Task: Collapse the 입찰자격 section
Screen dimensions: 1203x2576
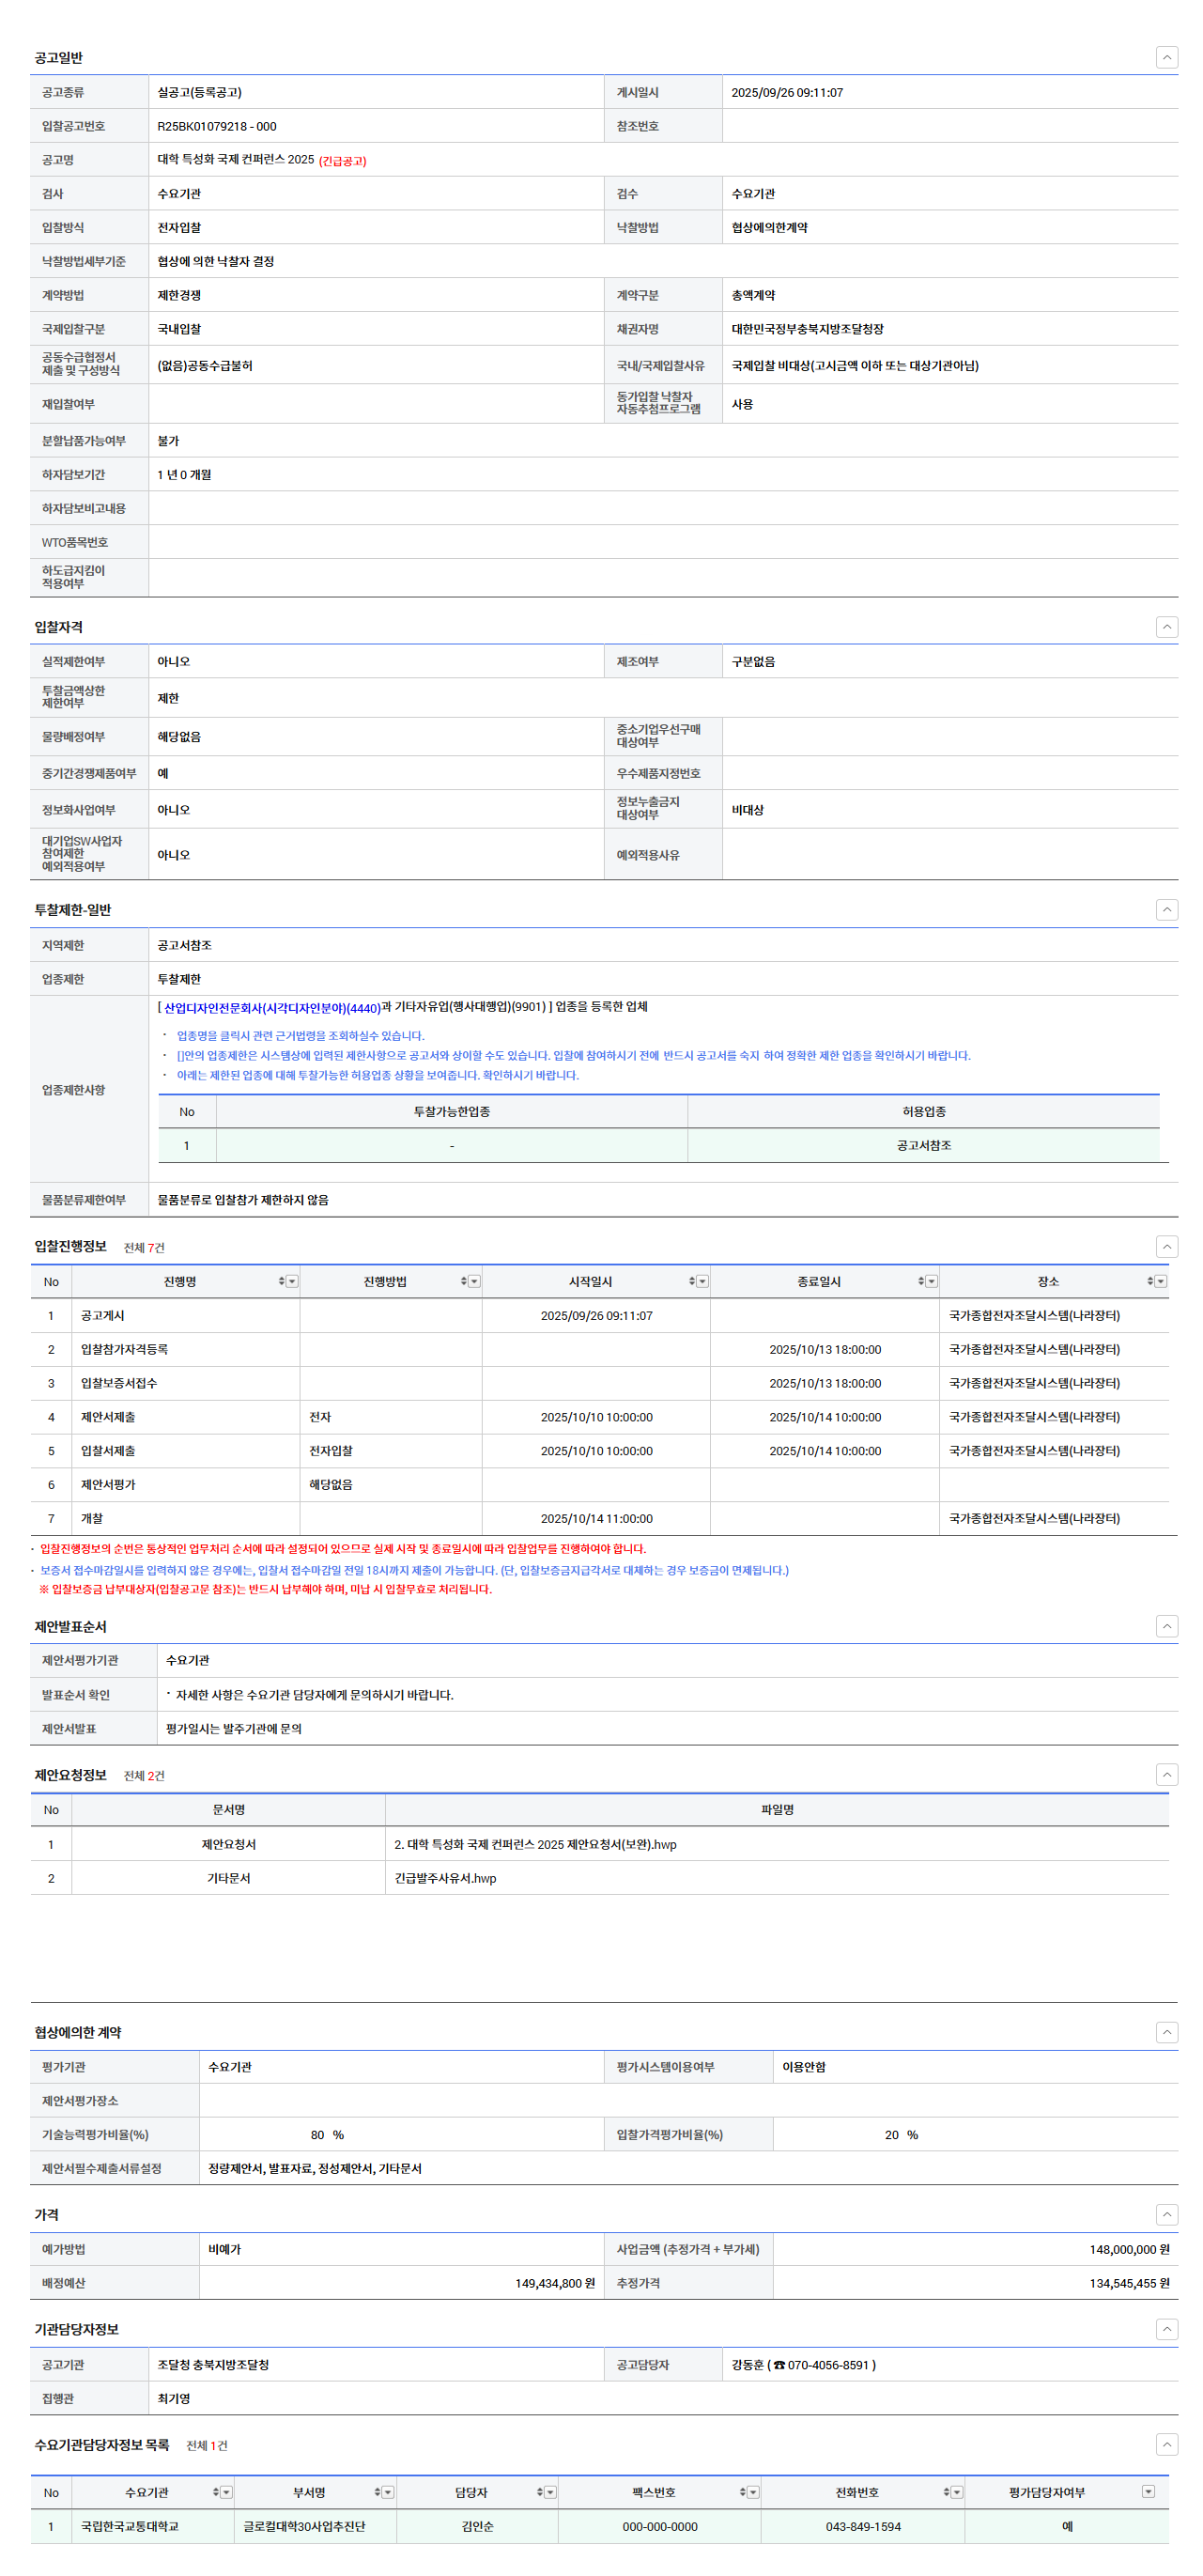Action: click(x=1166, y=627)
